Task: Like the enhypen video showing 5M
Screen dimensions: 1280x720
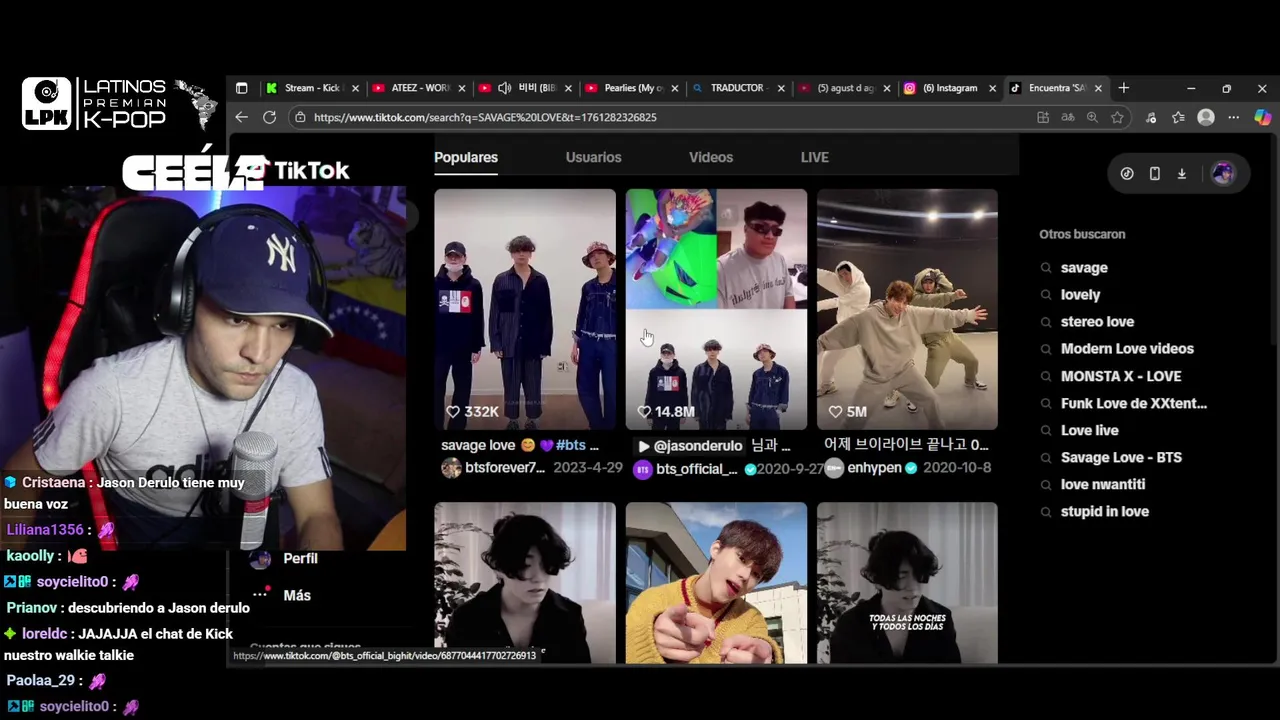Action: [835, 412]
